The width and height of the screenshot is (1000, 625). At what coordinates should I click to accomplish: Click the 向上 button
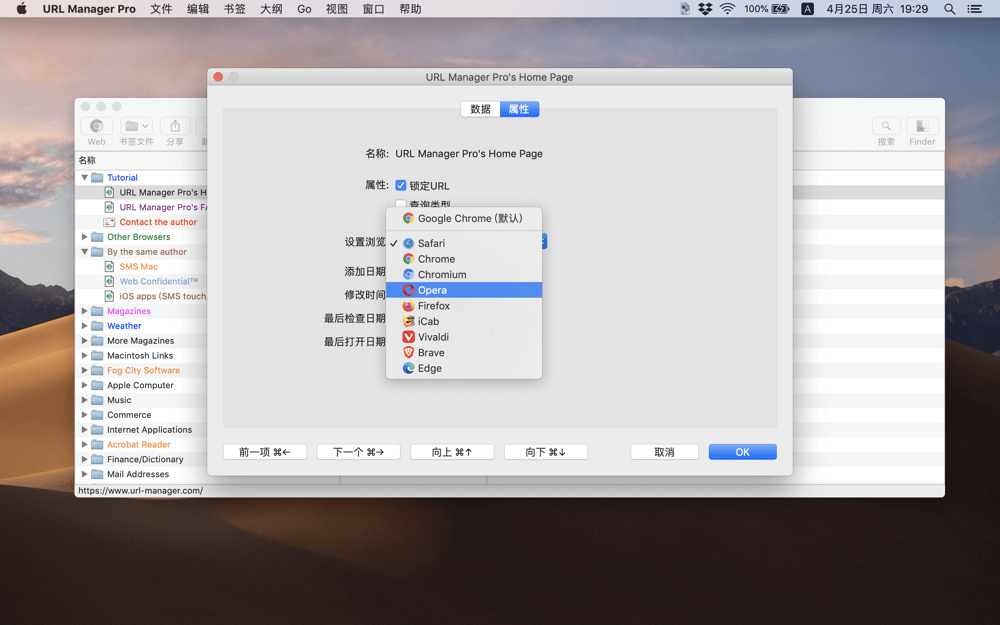click(452, 452)
